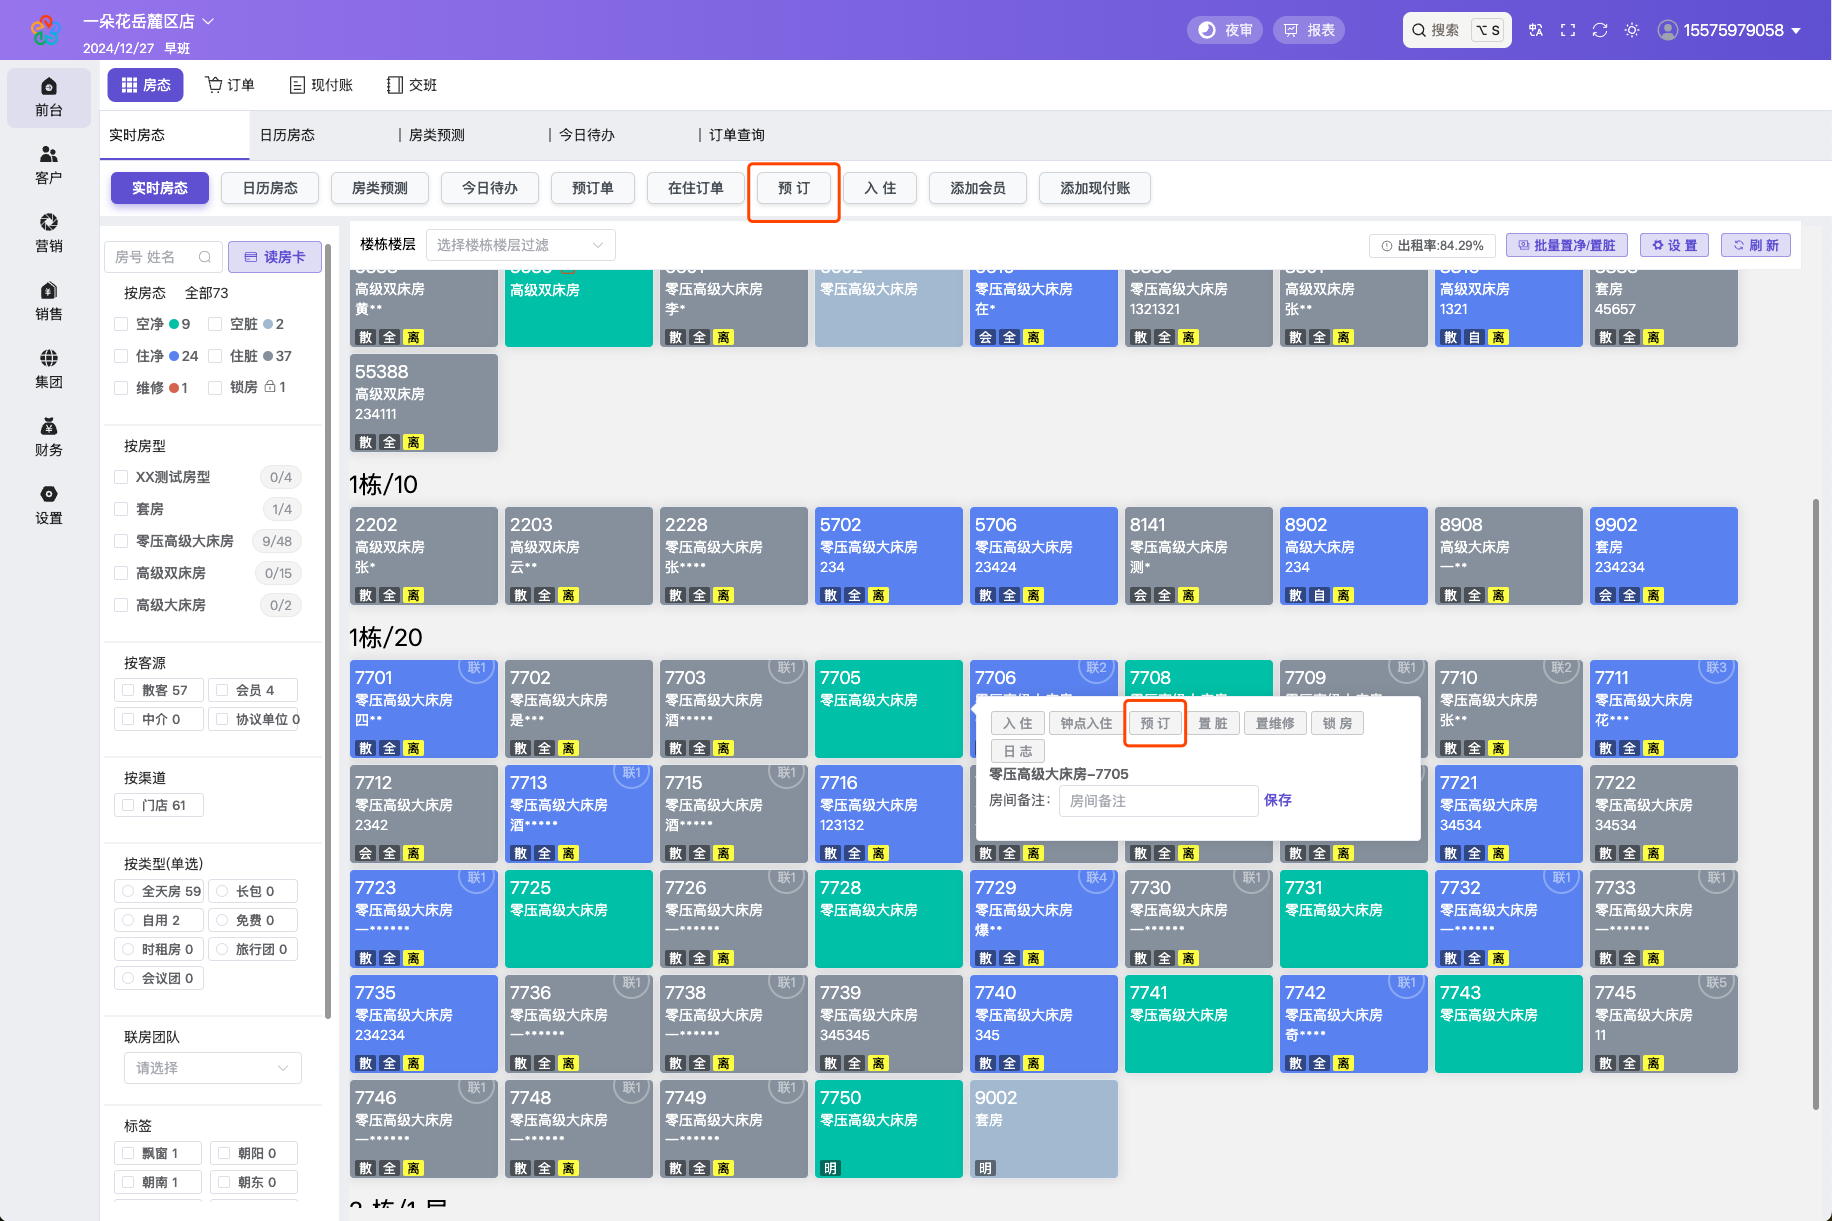Open the 营销 sidebar section

[x=48, y=233]
